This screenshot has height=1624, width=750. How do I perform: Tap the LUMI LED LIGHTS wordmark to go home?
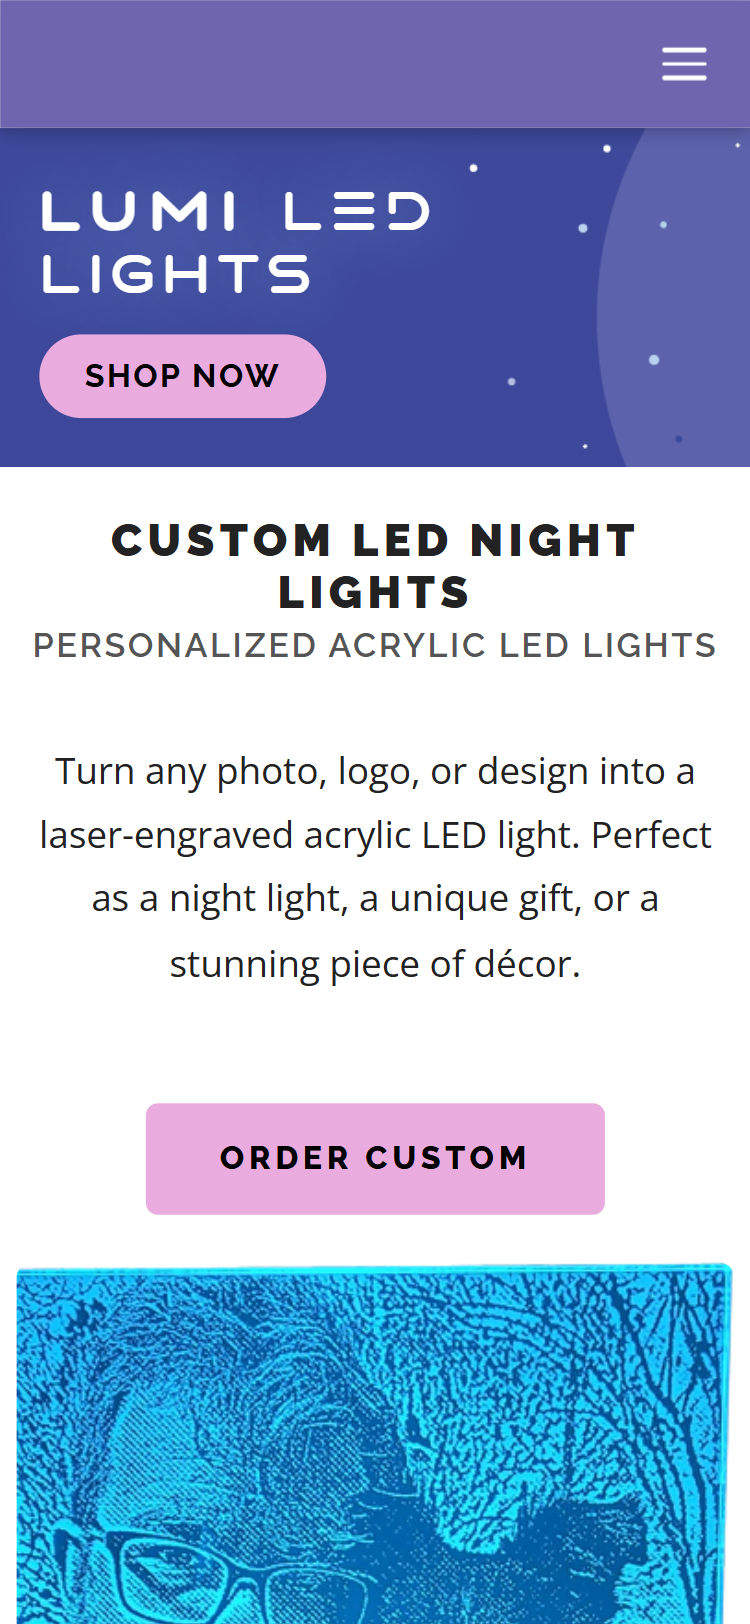[x=235, y=238]
